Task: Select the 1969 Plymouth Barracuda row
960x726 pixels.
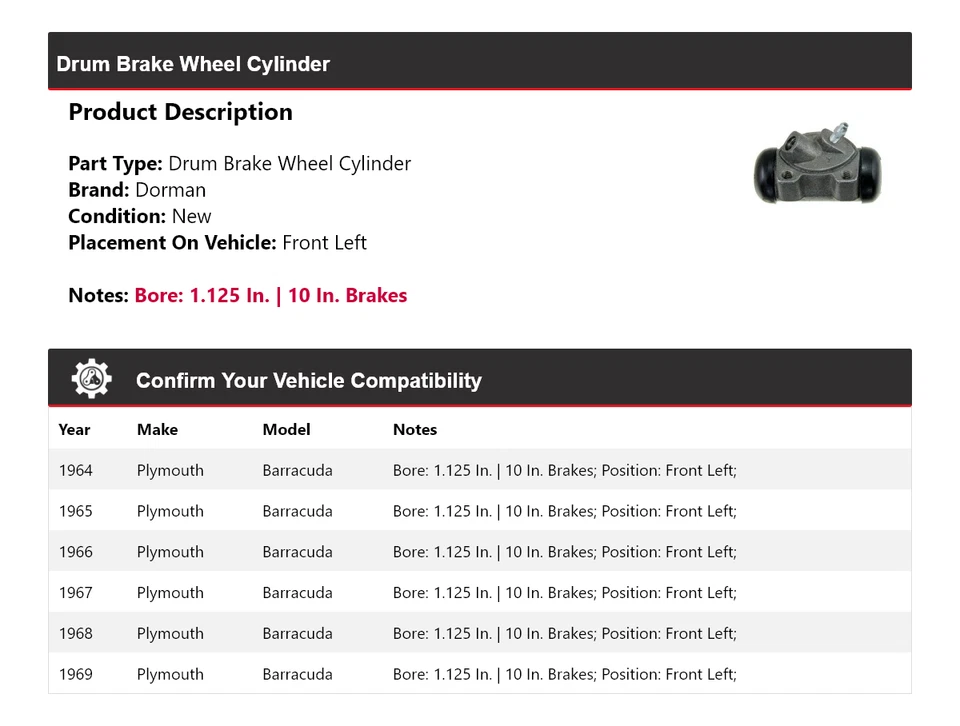Action: (479, 674)
